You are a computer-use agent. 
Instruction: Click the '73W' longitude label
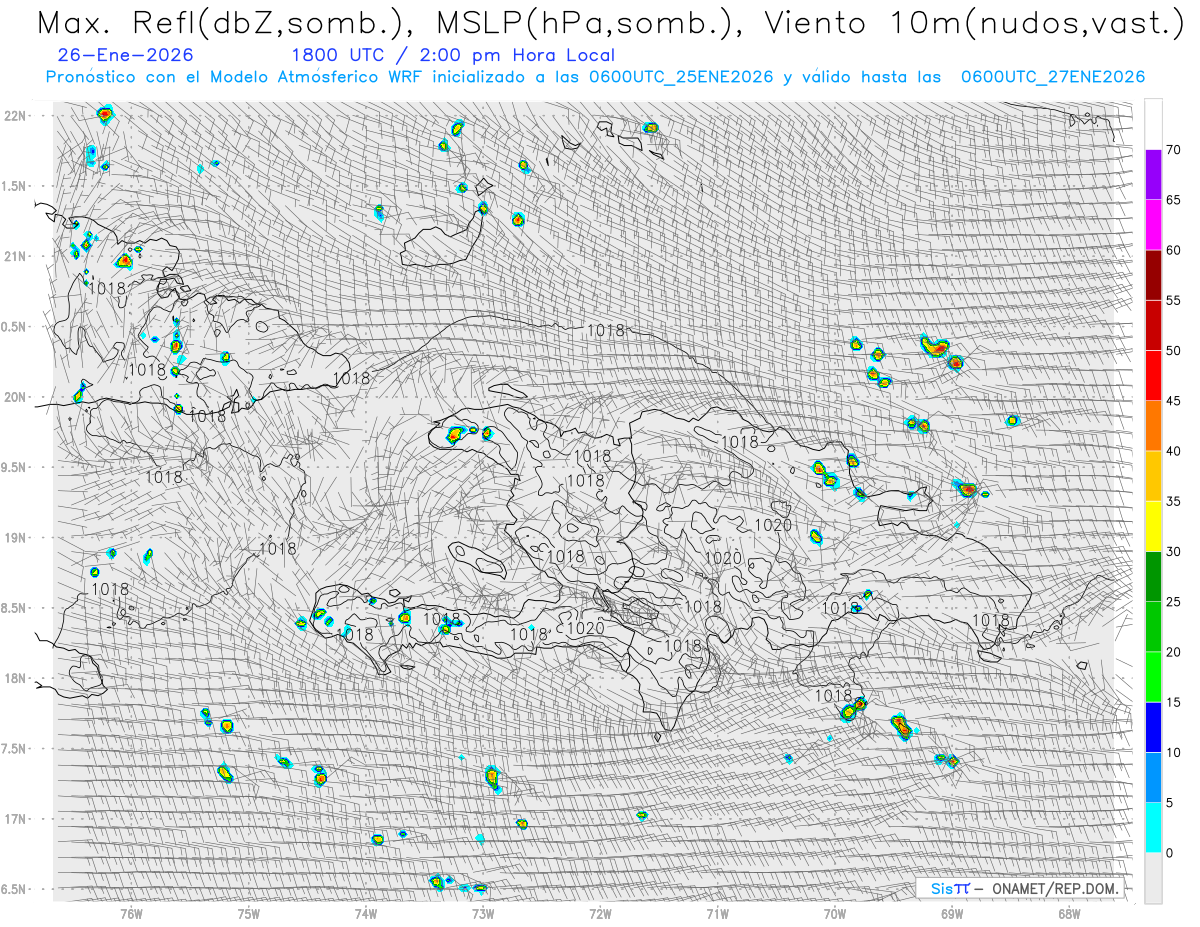coord(482,912)
